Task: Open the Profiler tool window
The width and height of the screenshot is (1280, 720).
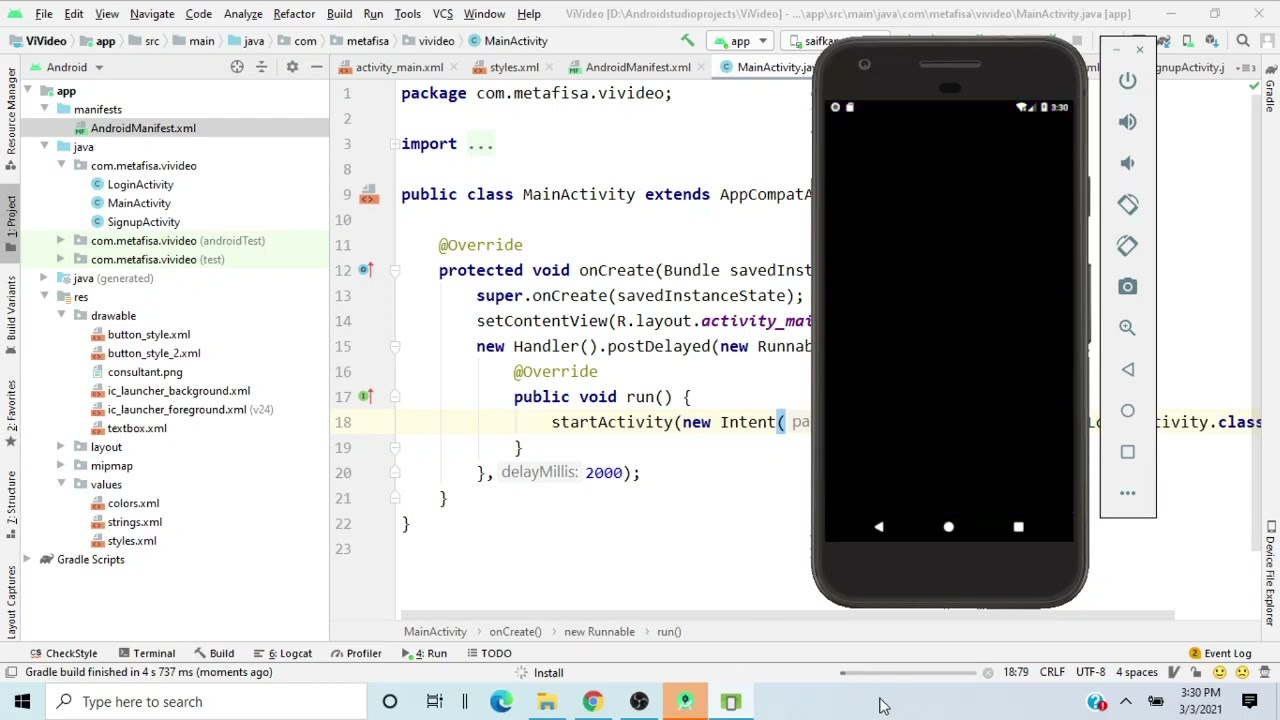Action: click(x=356, y=654)
